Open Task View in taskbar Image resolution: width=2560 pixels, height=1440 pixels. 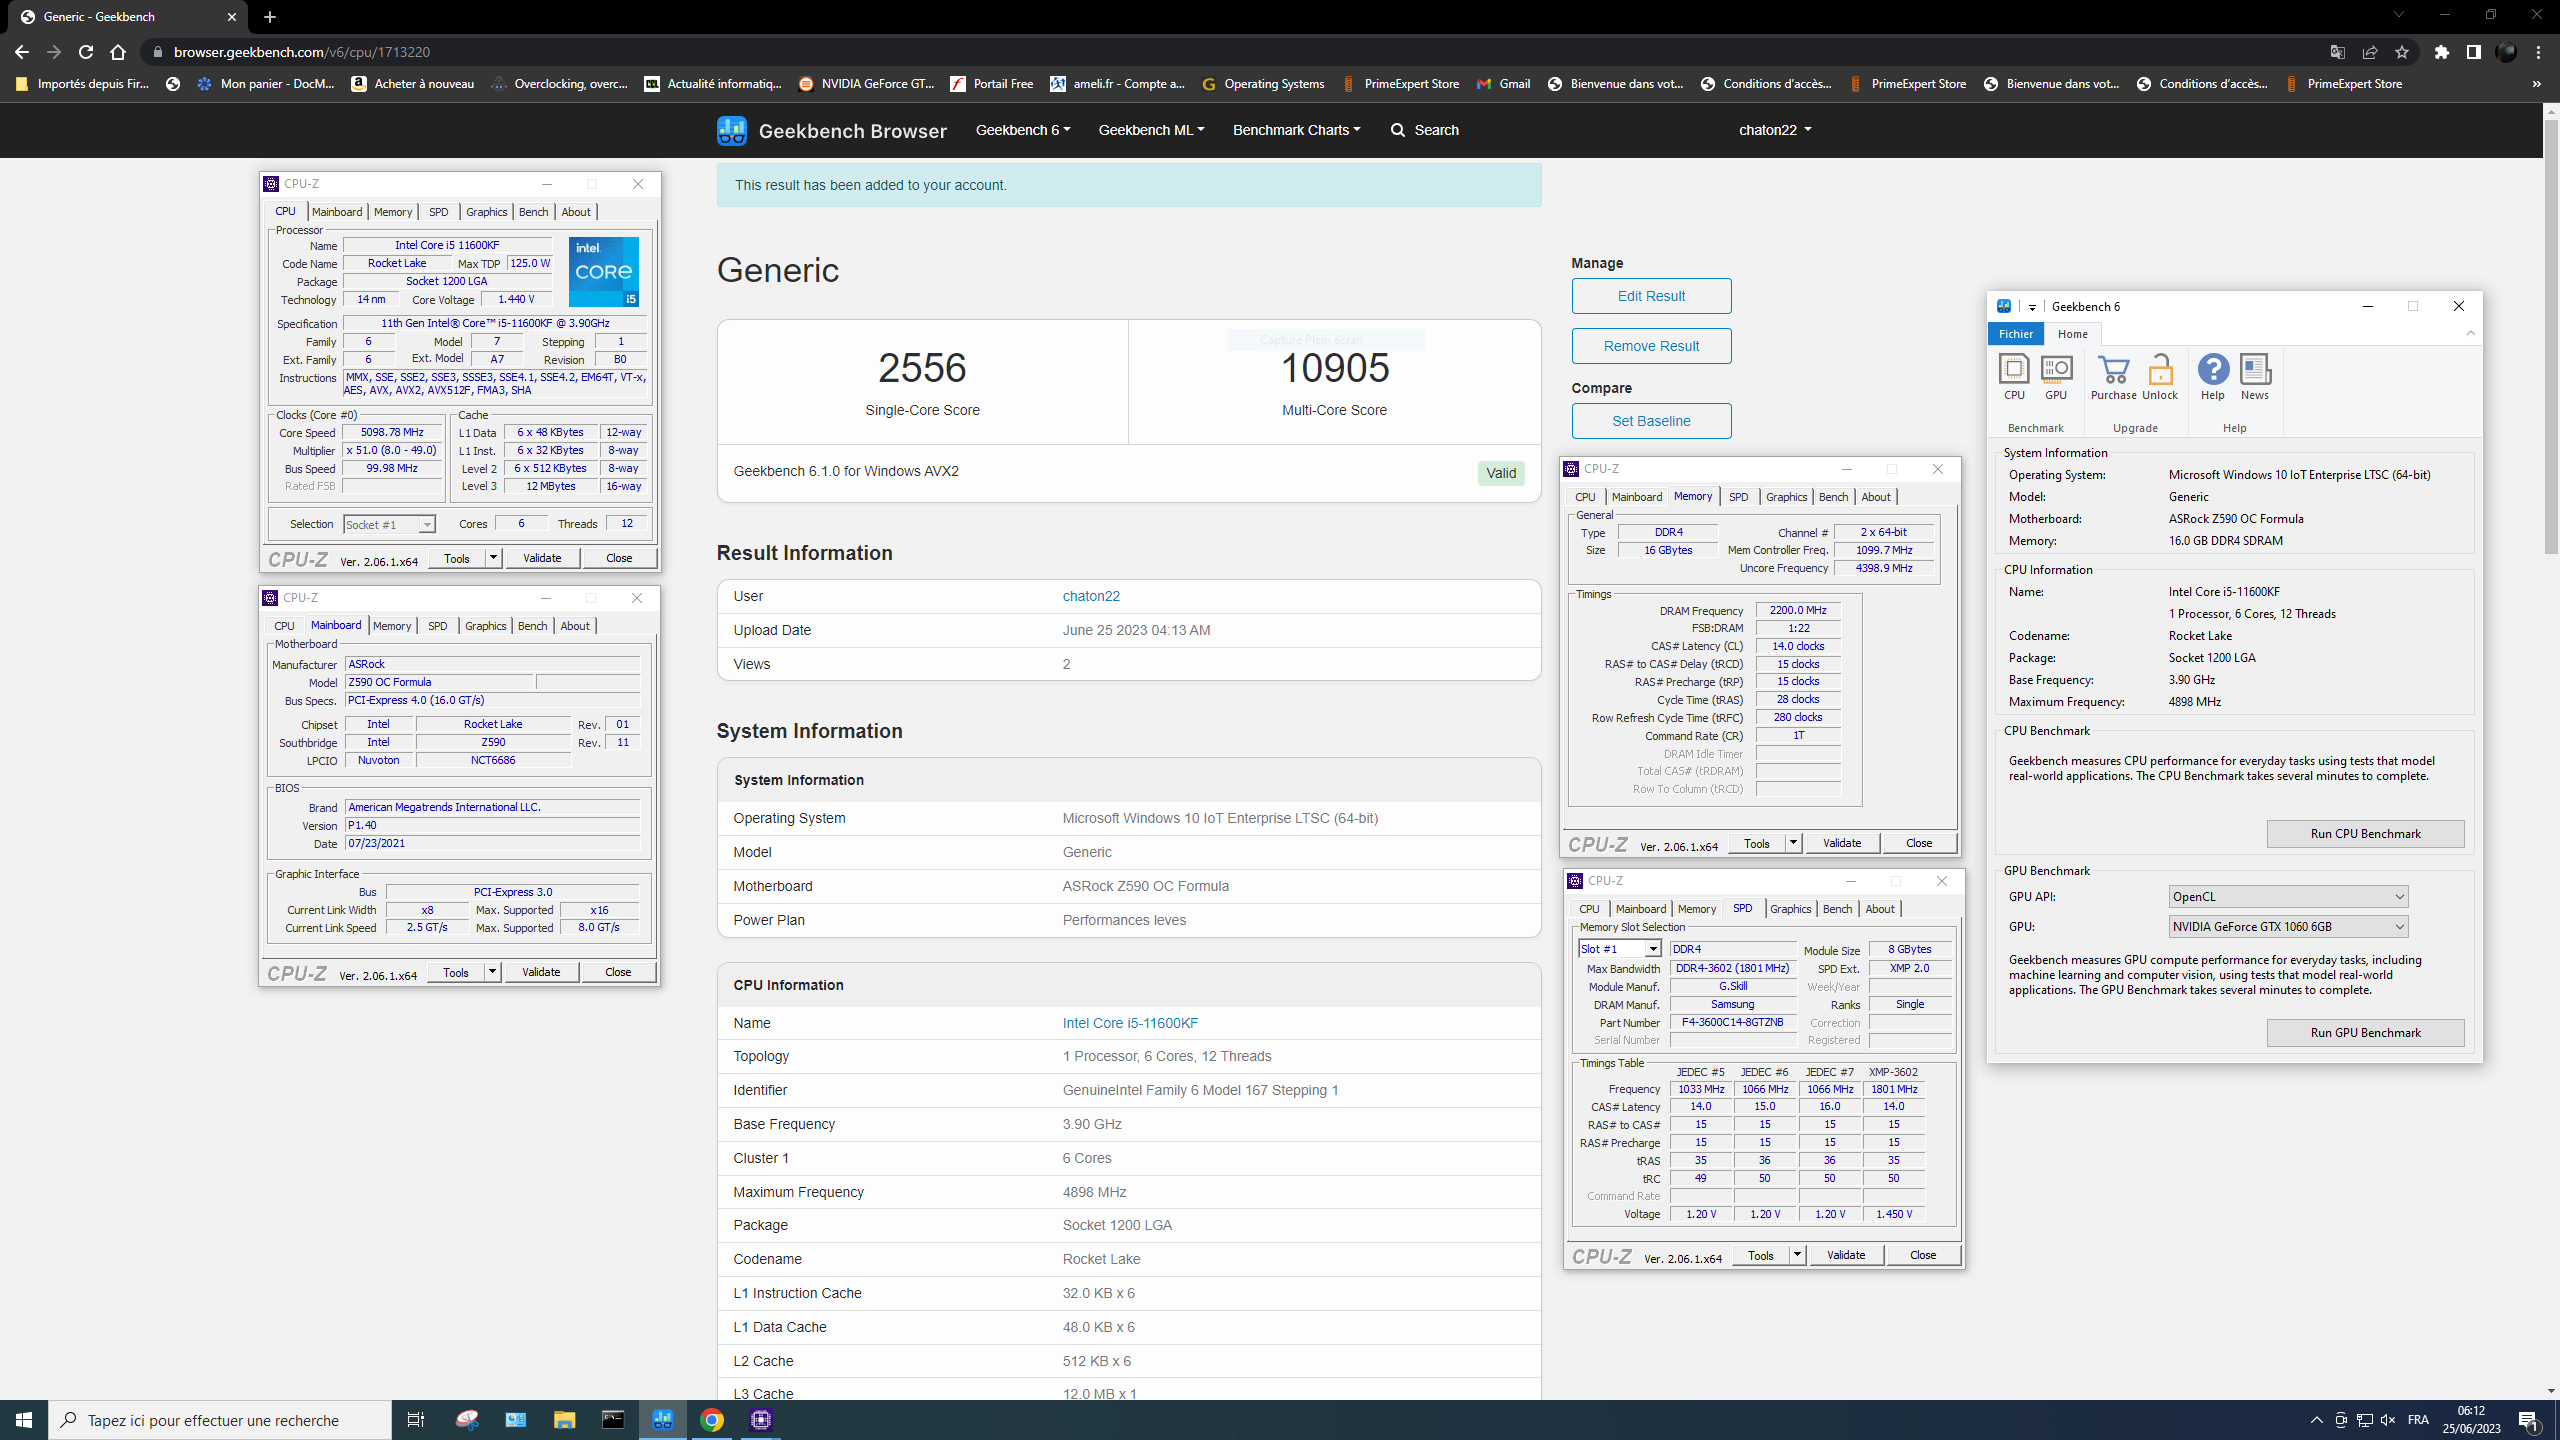point(416,1420)
